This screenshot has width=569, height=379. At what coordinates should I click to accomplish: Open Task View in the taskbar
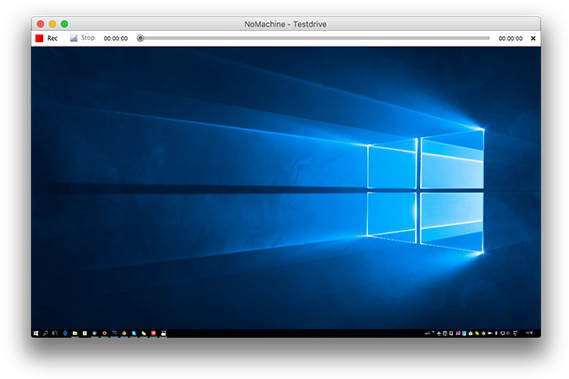pos(55,333)
